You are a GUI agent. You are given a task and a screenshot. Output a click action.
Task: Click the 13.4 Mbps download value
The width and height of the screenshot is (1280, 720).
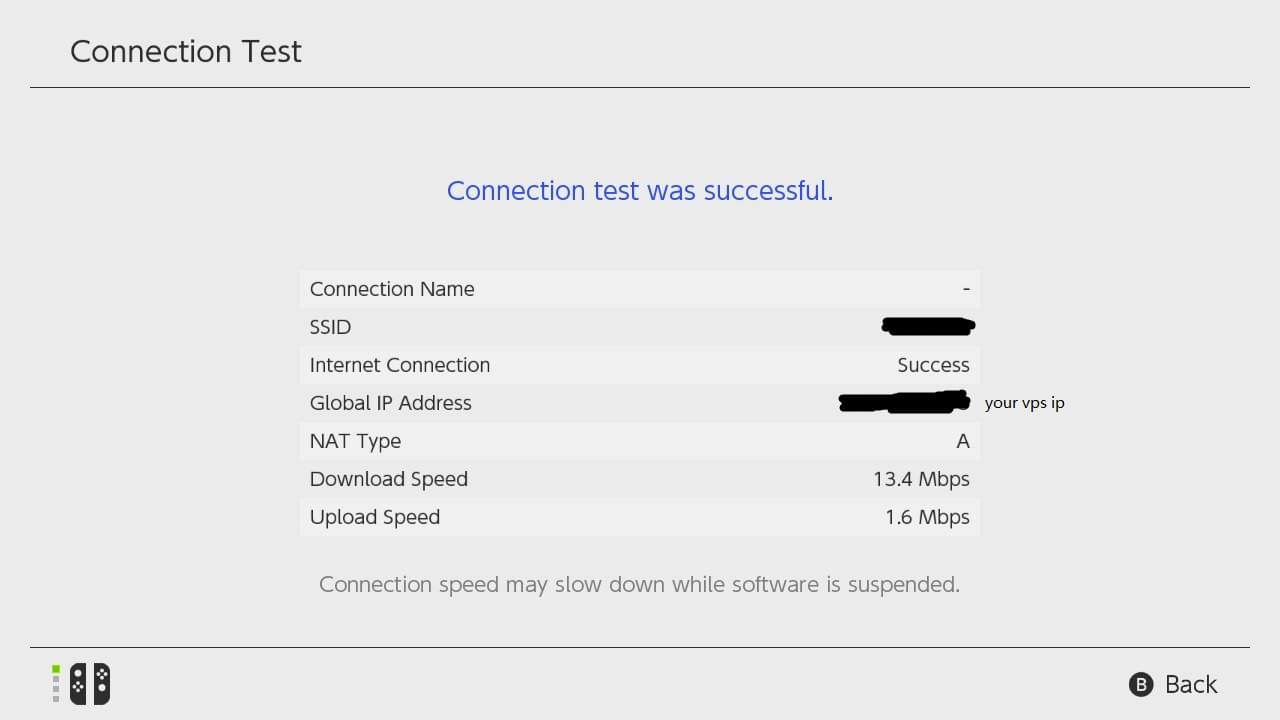pos(921,479)
